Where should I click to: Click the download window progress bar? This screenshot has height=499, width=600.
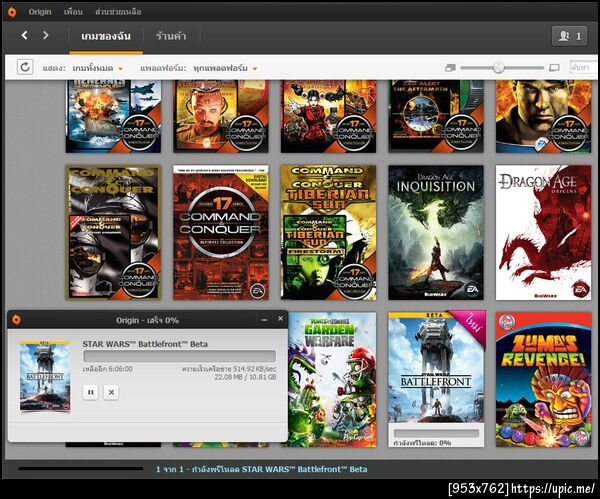tap(179, 356)
